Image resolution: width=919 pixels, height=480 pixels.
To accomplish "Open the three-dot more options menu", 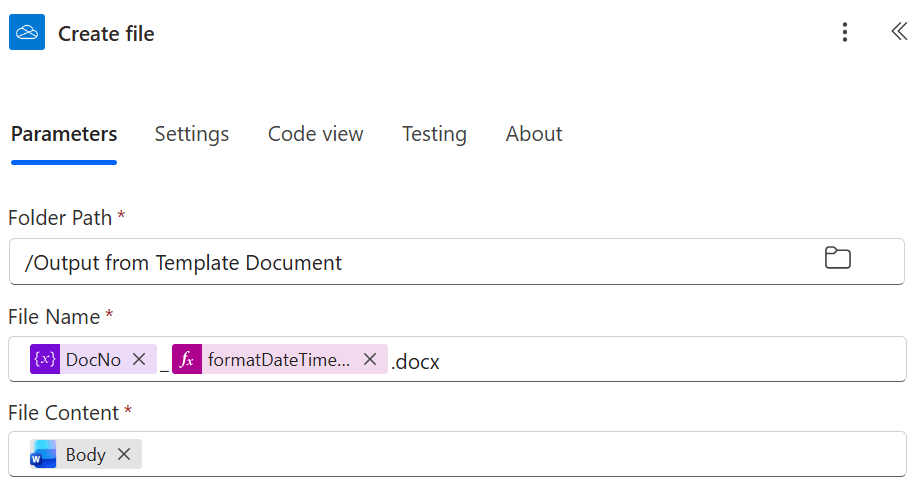I will [845, 33].
